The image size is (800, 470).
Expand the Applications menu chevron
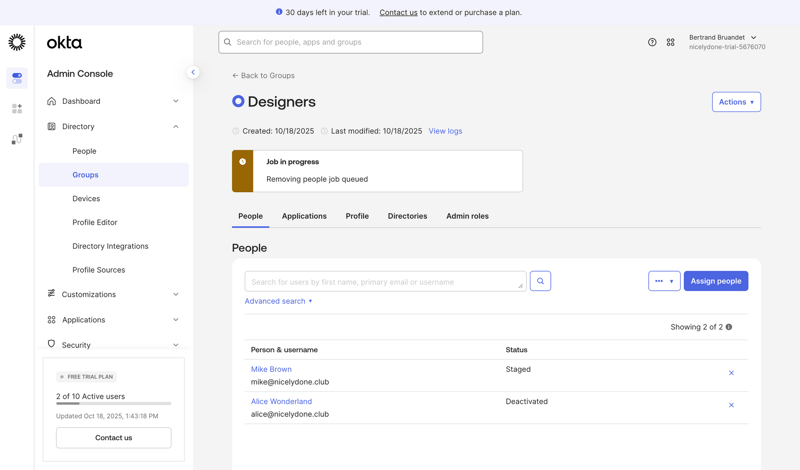(176, 320)
